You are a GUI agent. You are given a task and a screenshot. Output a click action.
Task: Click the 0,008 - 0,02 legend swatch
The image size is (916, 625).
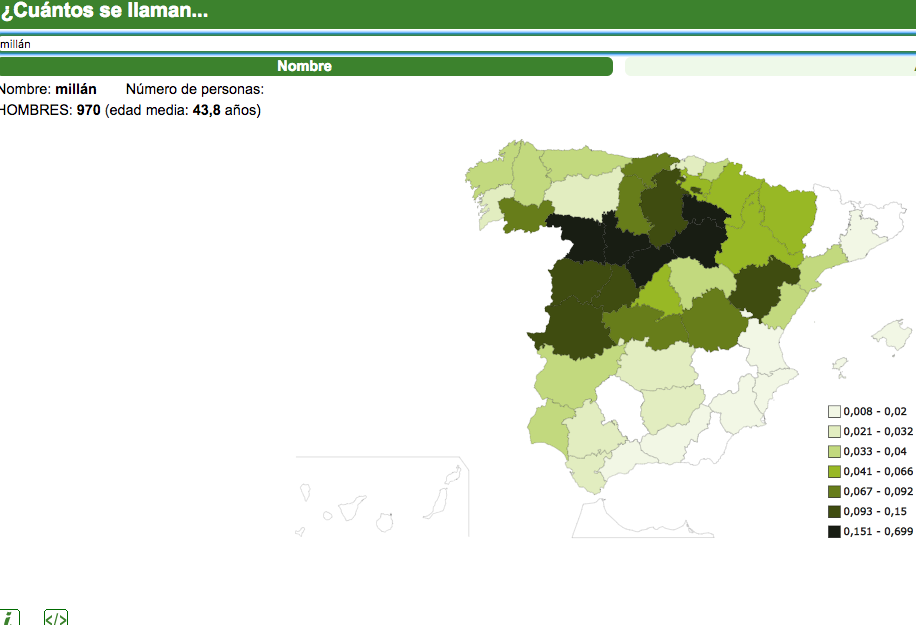[x=834, y=411]
